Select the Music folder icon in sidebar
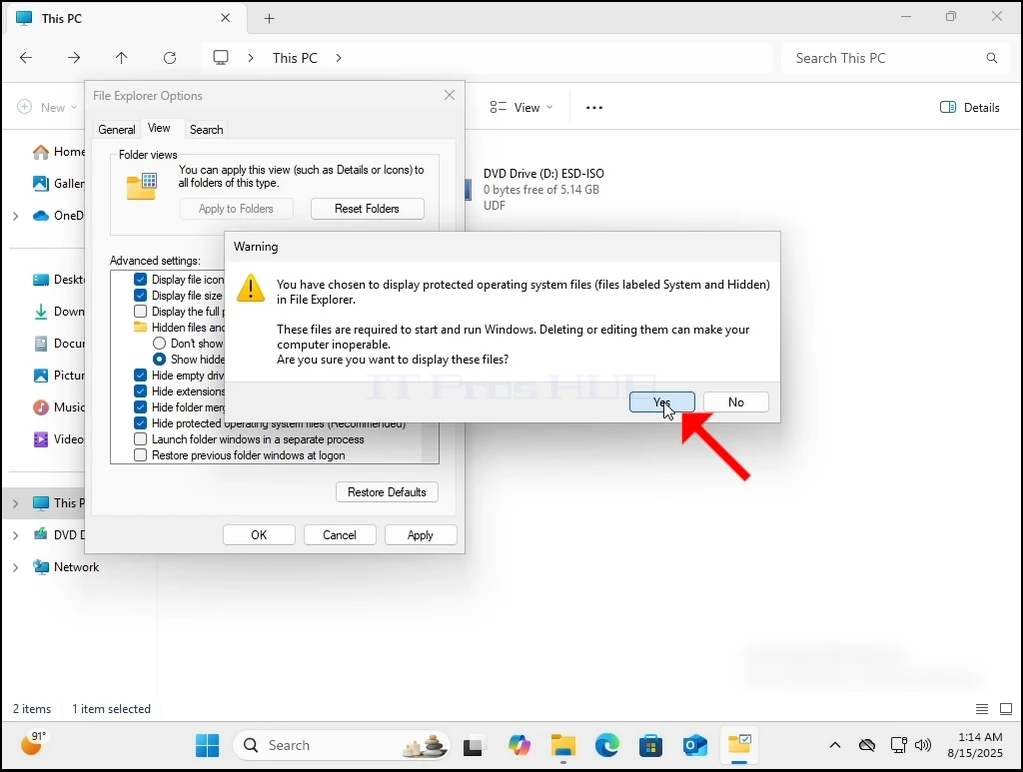 point(40,408)
